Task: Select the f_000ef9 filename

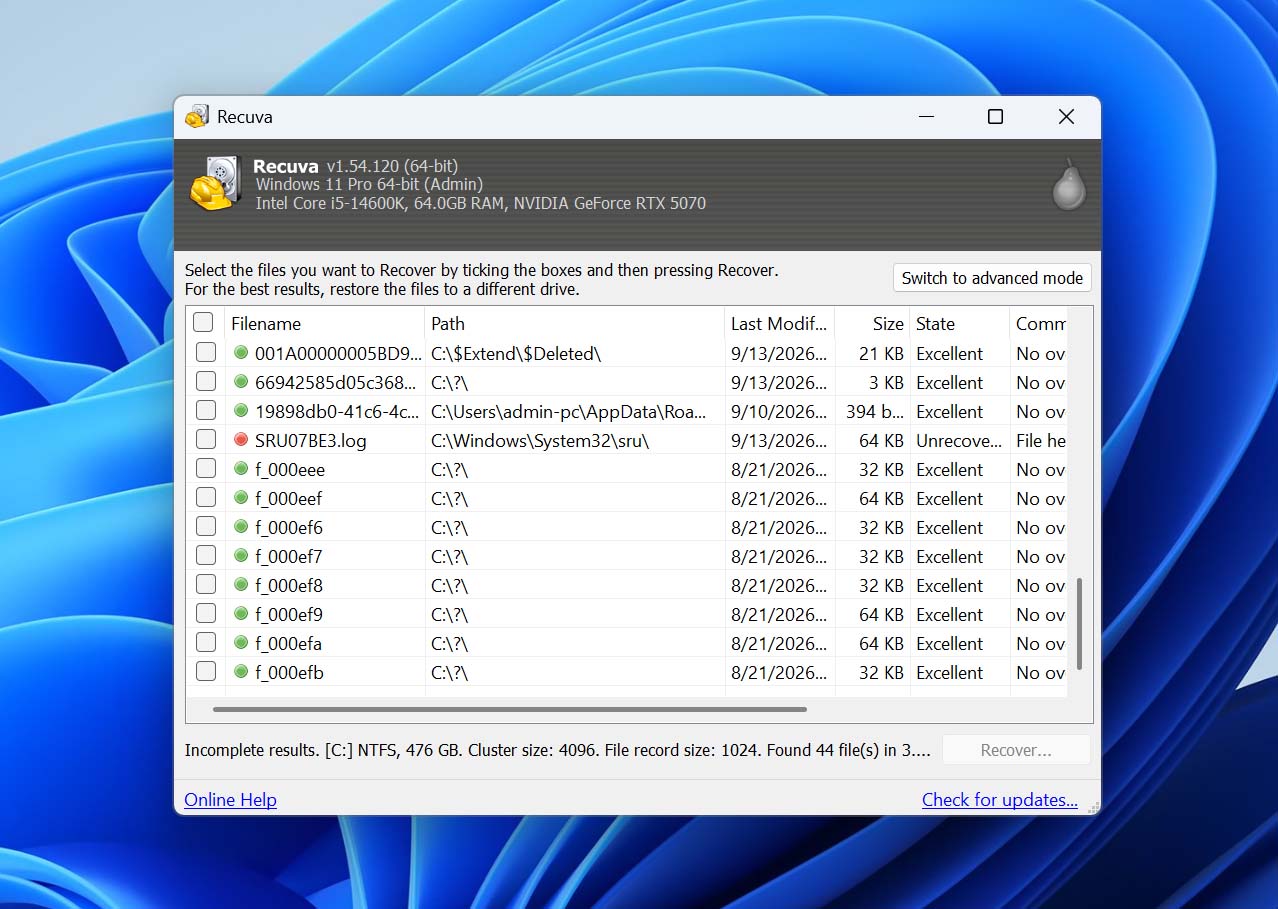Action: point(289,614)
